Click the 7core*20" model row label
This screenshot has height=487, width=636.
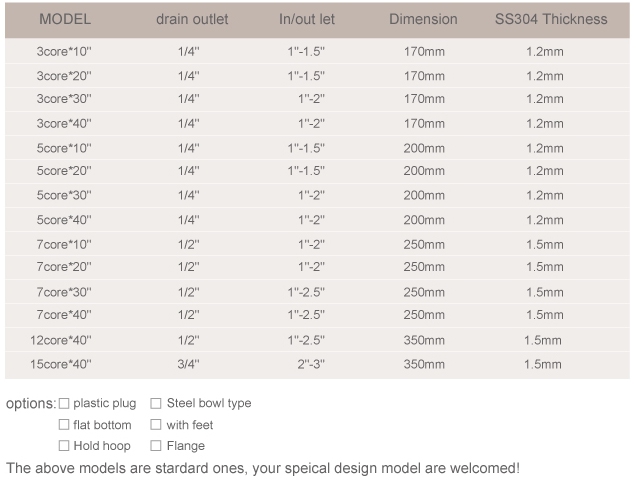[x=64, y=267]
